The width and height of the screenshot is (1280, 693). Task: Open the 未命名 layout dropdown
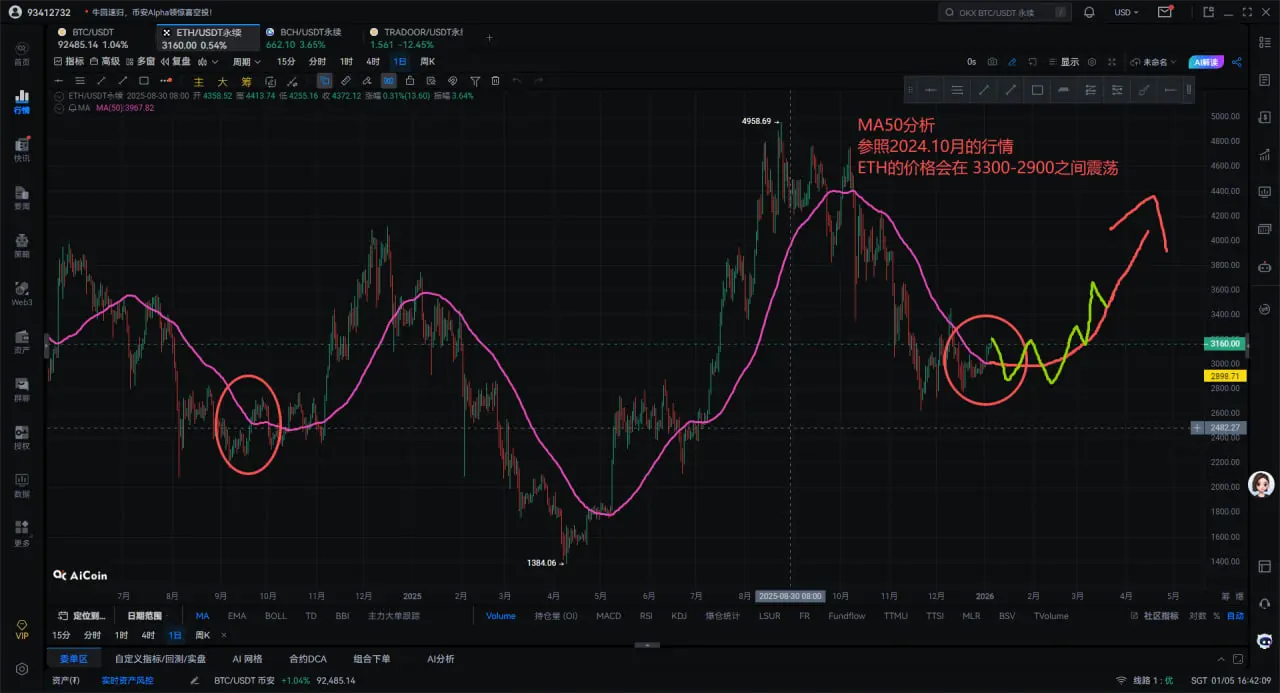pos(1153,61)
